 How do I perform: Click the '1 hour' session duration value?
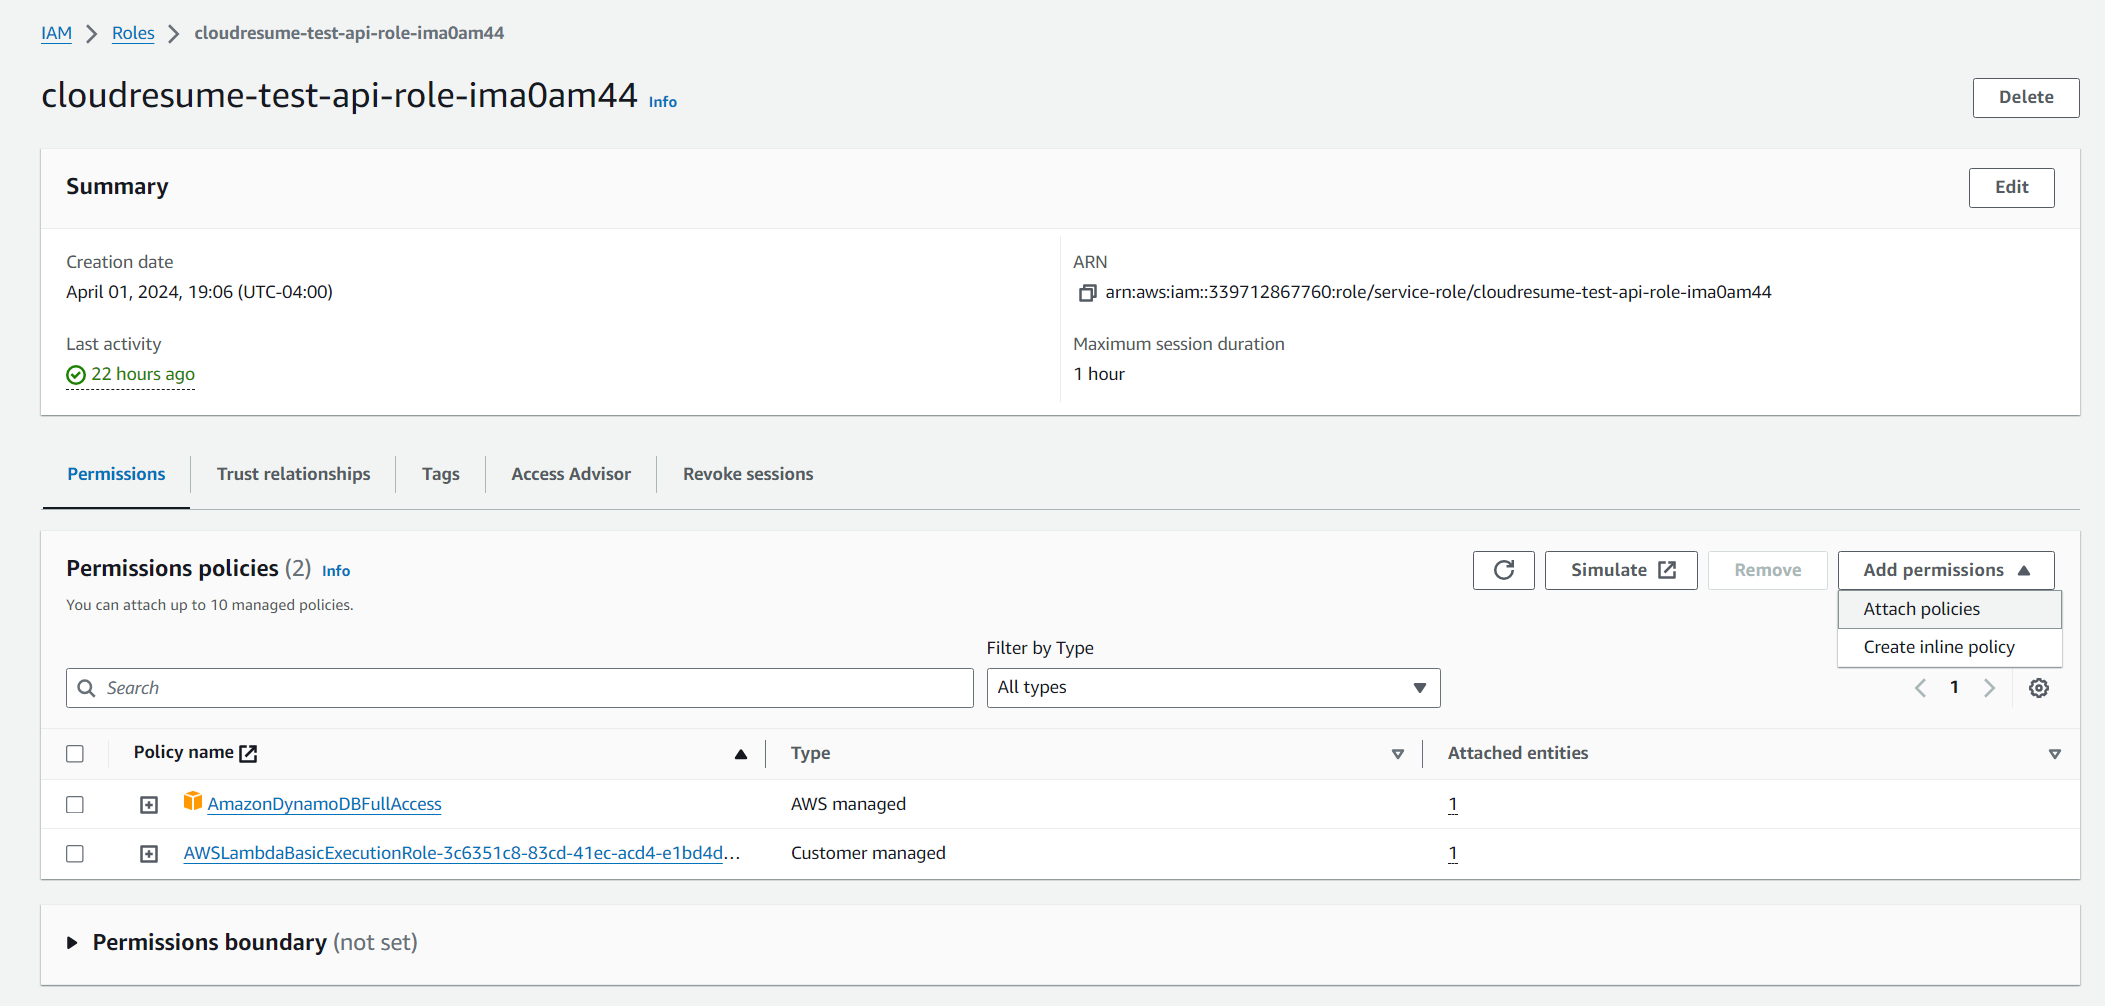pyautogui.click(x=1099, y=374)
